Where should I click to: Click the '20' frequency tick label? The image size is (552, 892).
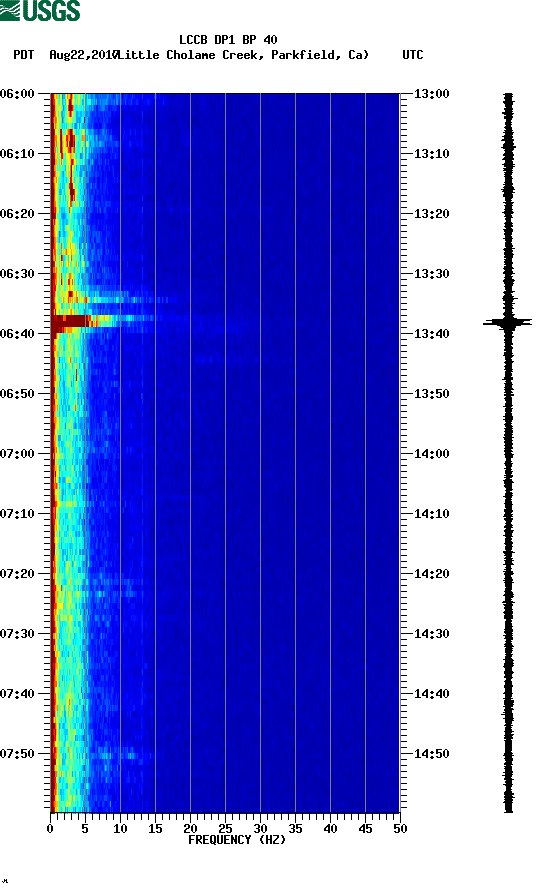click(x=190, y=829)
